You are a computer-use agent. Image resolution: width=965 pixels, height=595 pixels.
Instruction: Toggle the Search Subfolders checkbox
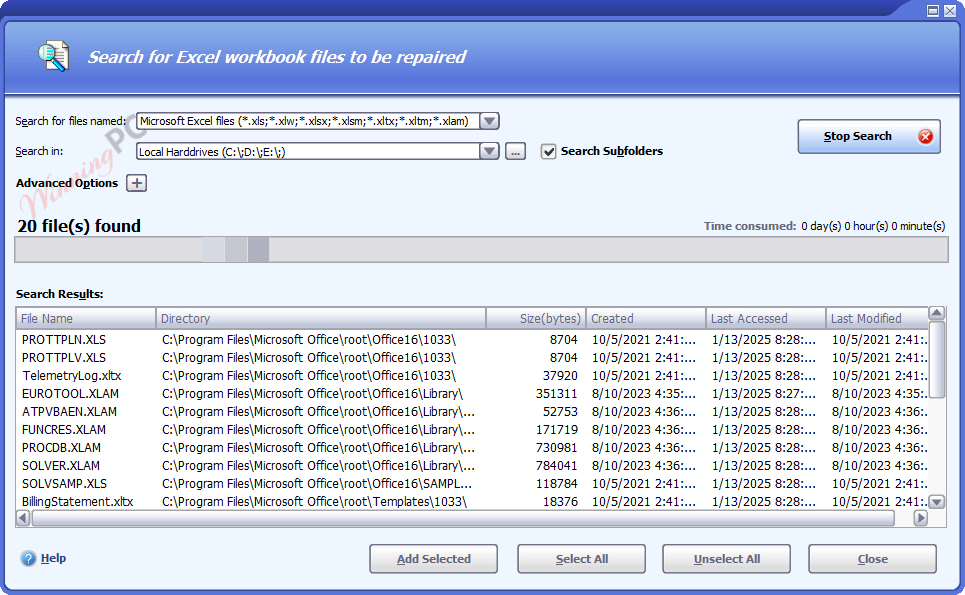[x=548, y=151]
